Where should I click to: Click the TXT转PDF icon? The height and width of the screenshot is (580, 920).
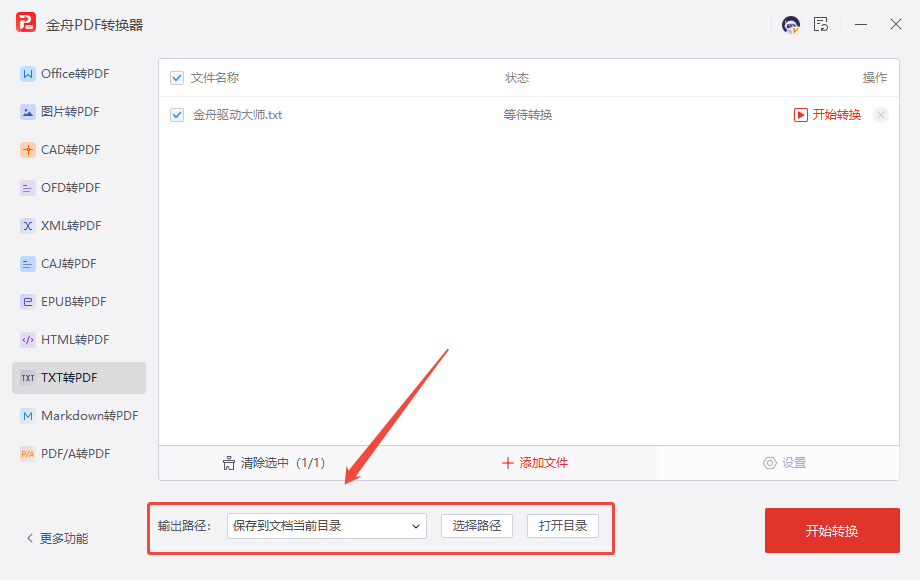28,378
